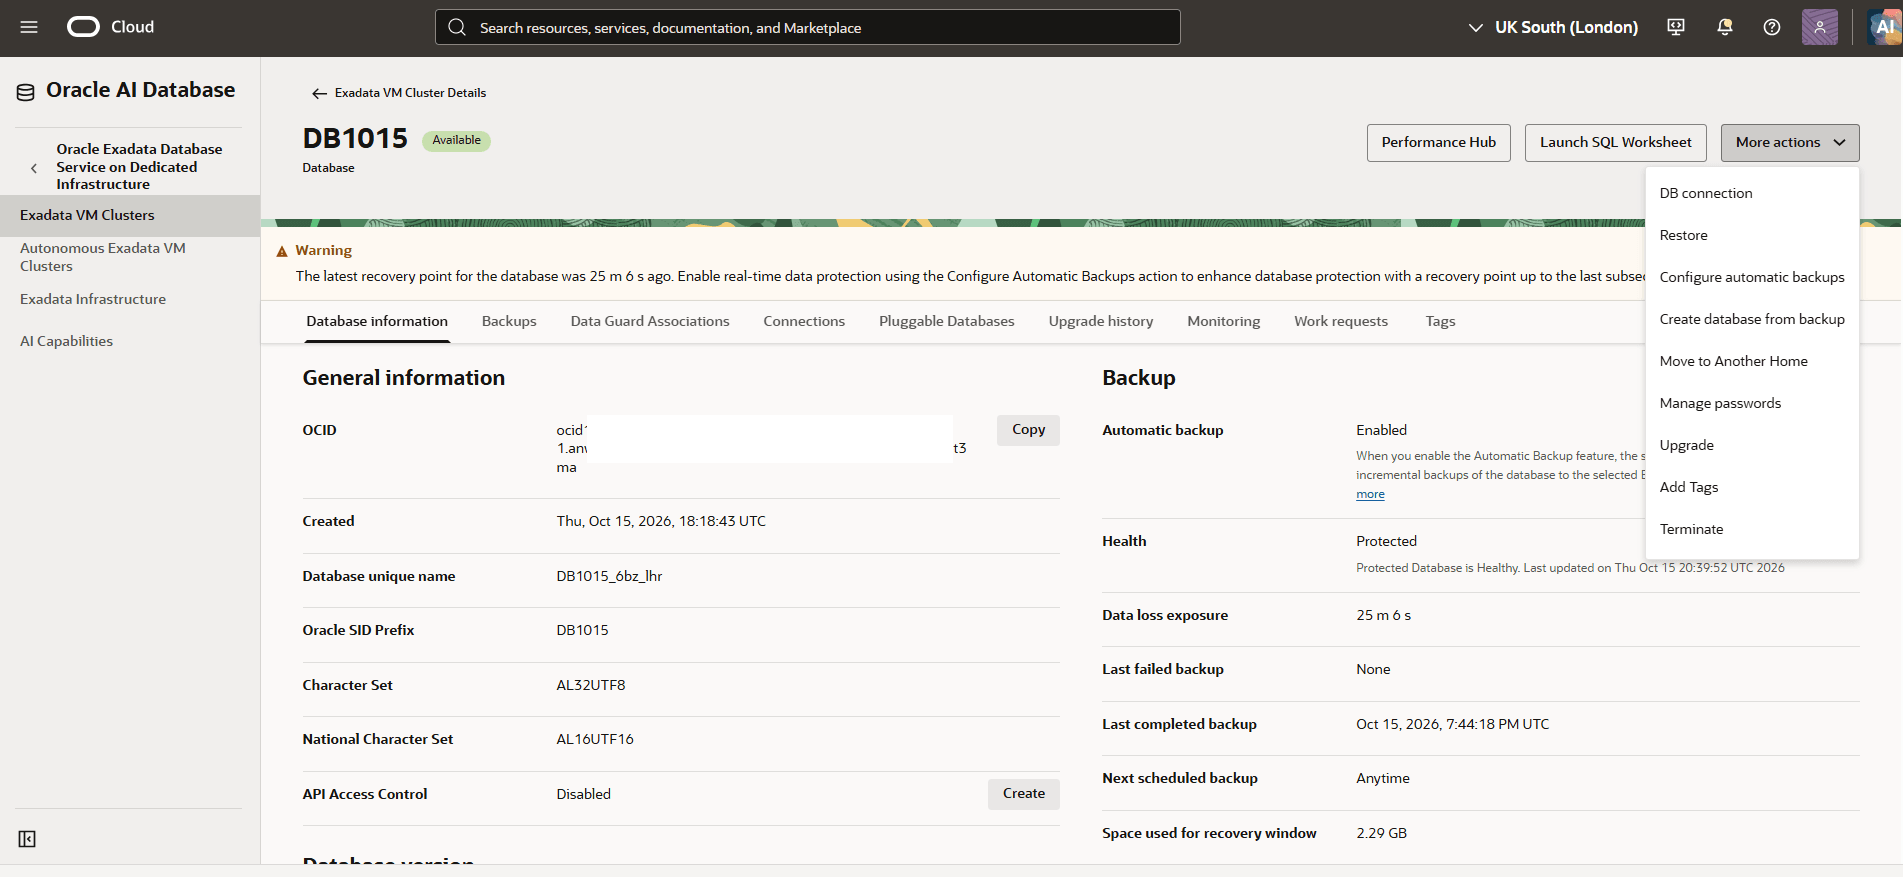The width and height of the screenshot is (1903, 877).
Task: Launch SQL Worksheet
Action: point(1616,142)
